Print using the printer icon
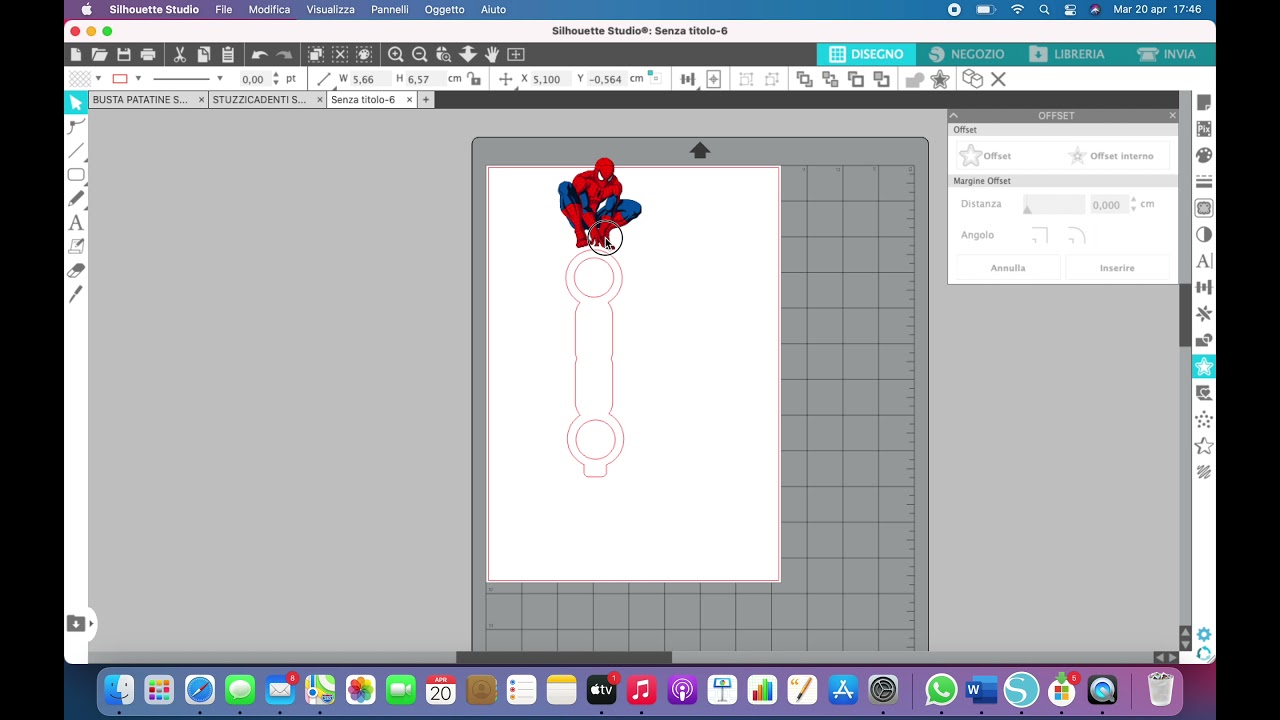The height and width of the screenshot is (720, 1280). pos(148,54)
